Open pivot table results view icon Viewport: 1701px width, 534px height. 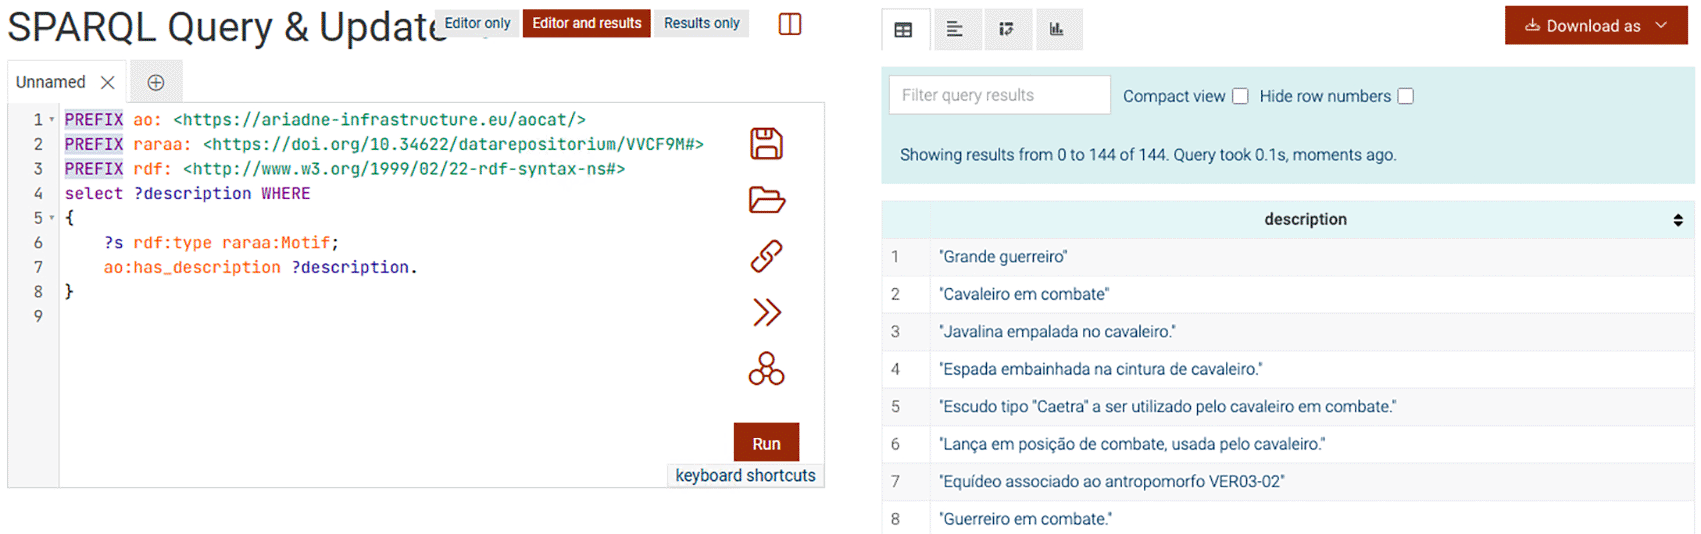point(1006,30)
